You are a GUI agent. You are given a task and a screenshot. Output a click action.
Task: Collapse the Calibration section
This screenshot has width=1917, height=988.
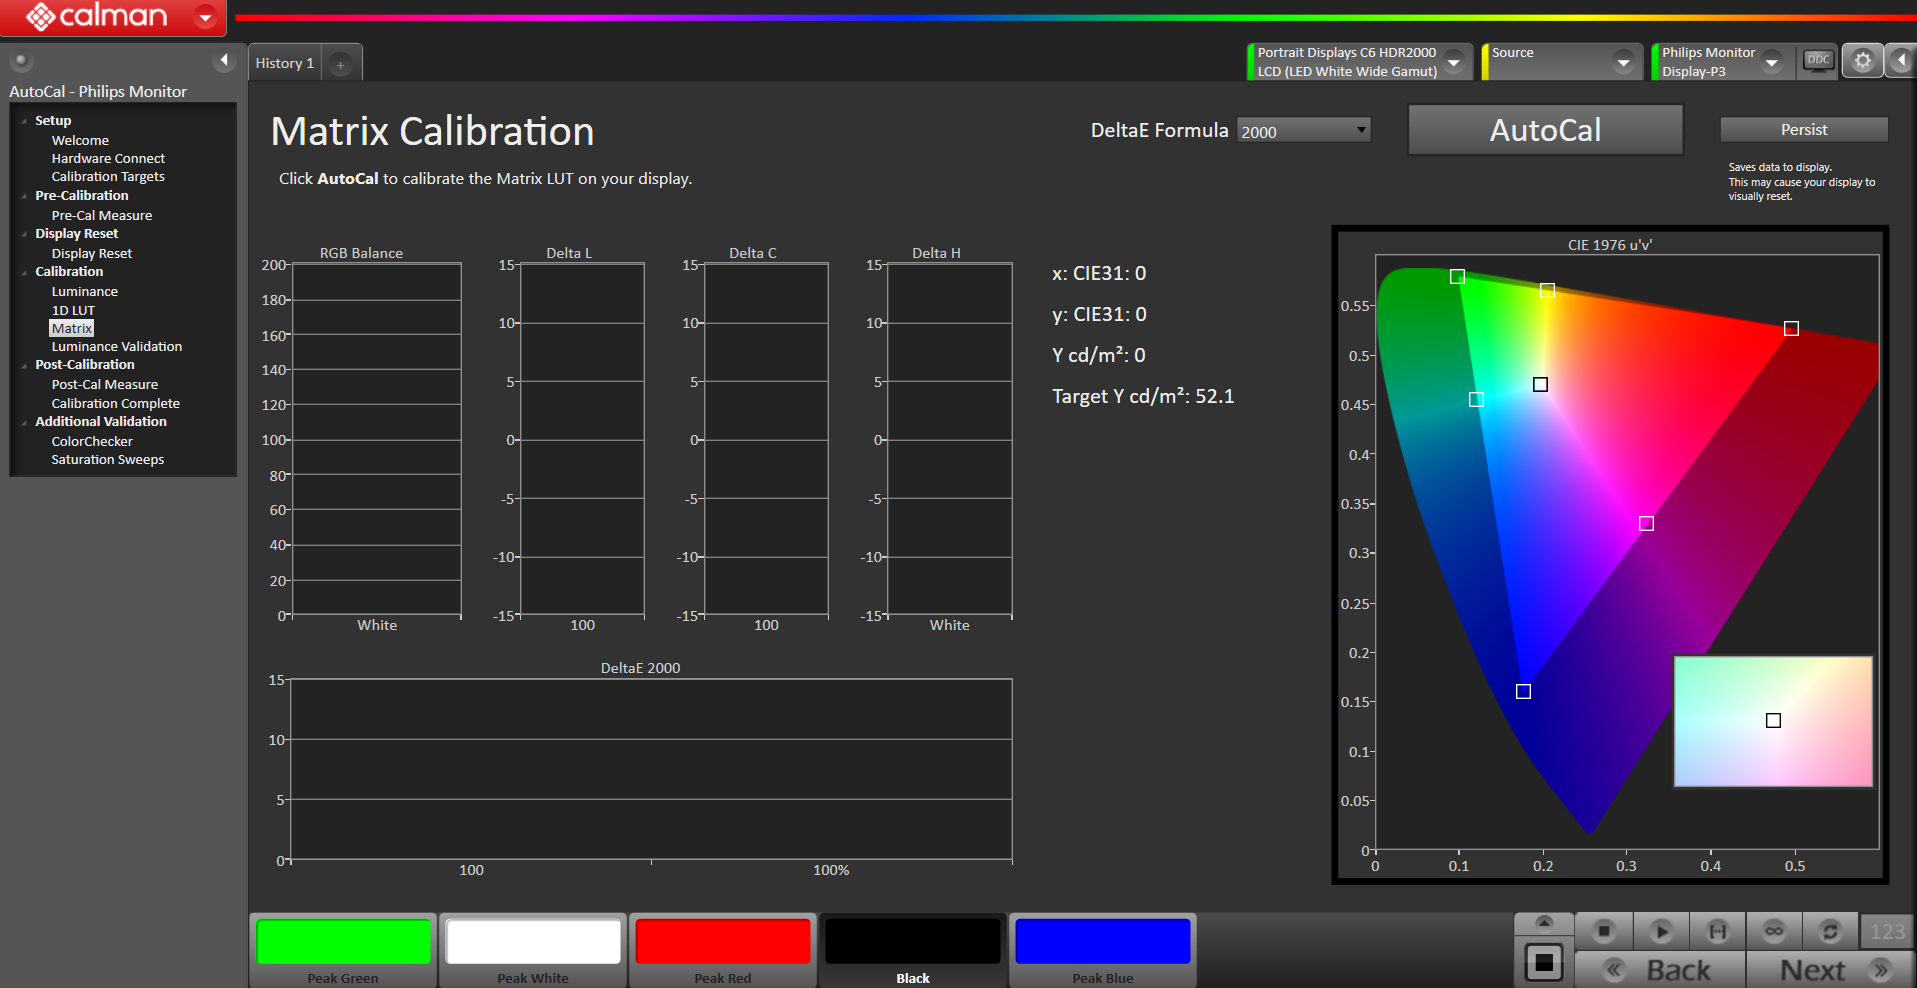[x=24, y=272]
